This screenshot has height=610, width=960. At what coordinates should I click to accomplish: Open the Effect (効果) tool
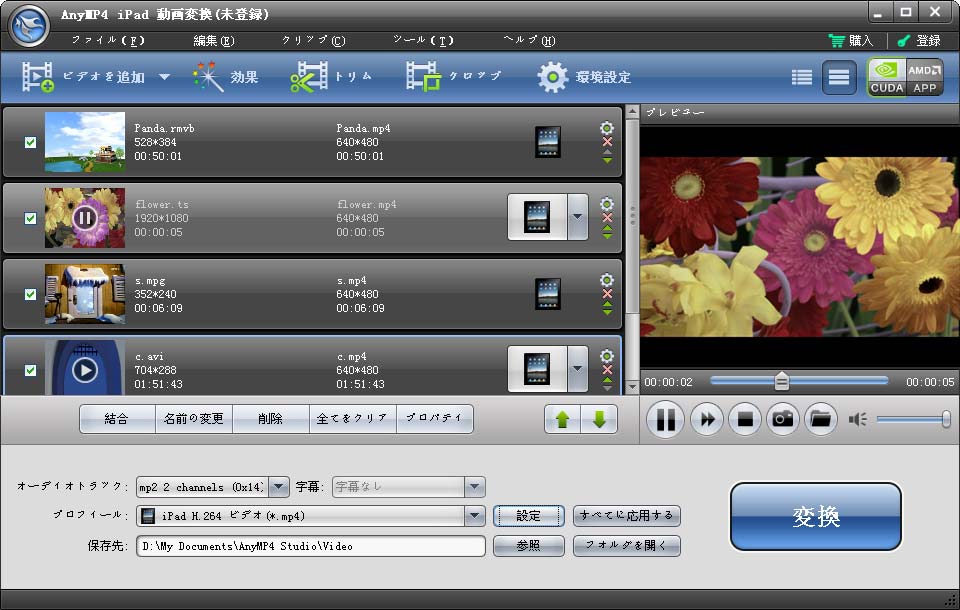tap(225, 77)
